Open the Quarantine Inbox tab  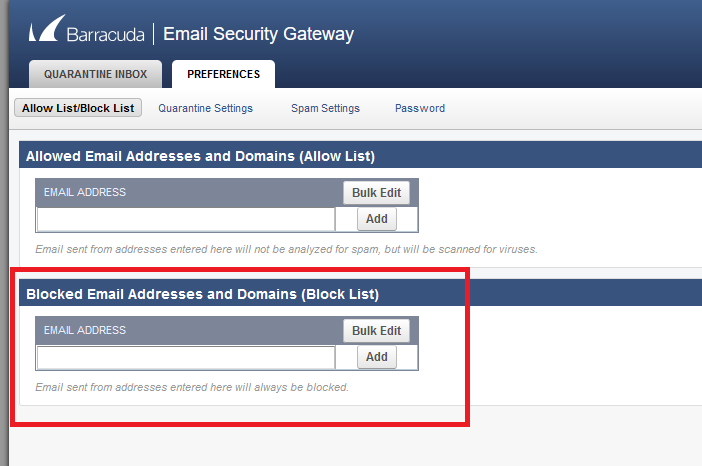(x=96, y=74)
